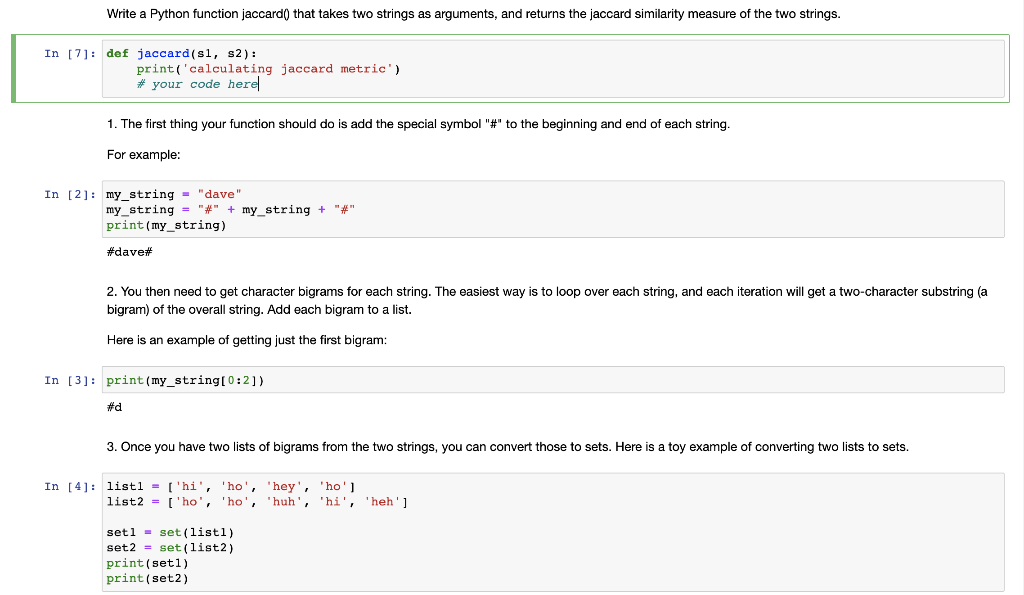Click the '#d' output text
The width and height of the screenshot is (1024, 595).
click(x=114, y=407)
